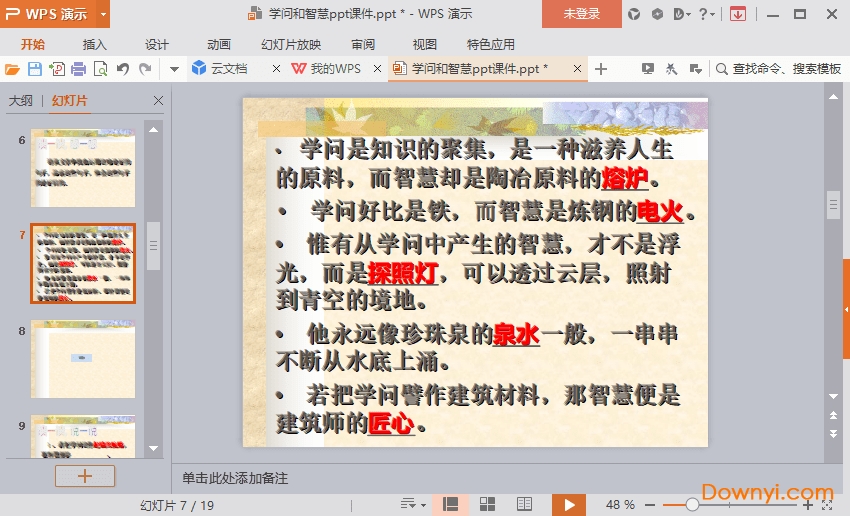The image size is (850, 516).
Task: Switch to normal view mode
Action: point(451,505)
